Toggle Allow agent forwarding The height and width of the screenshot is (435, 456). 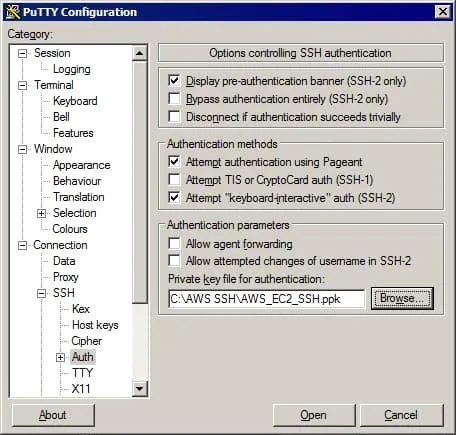[x=174, y=243]
